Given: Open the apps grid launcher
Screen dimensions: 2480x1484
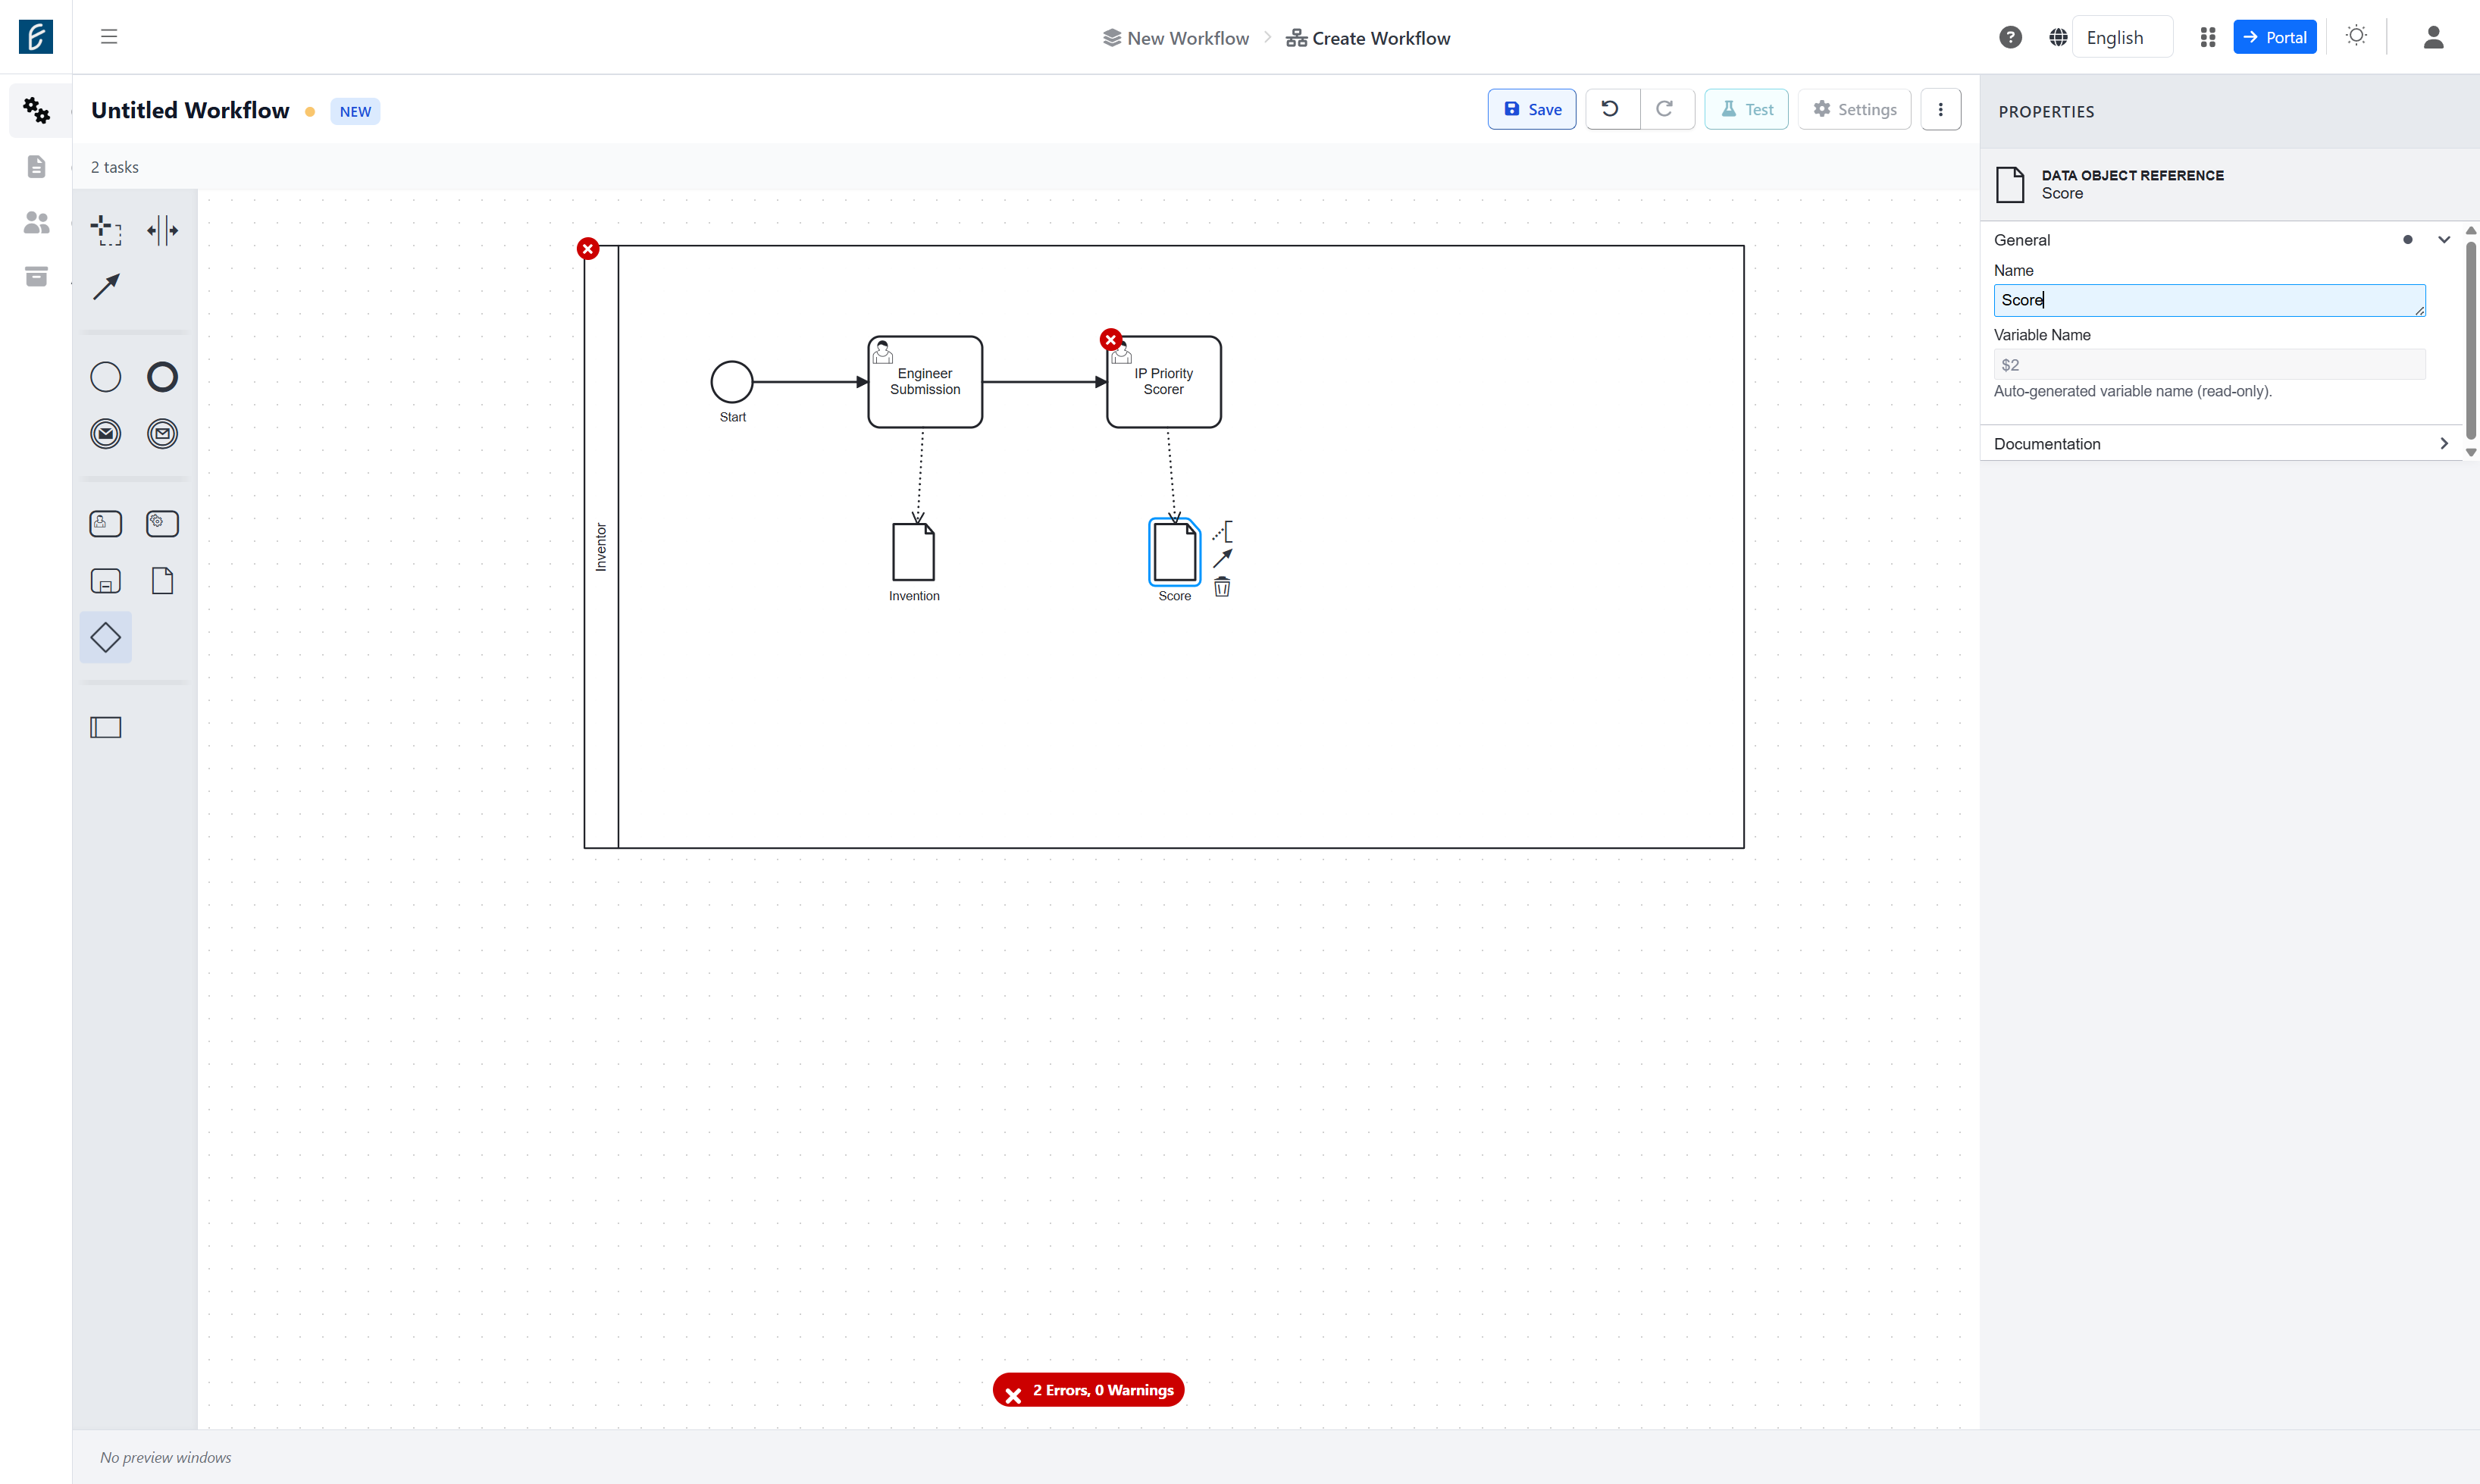Looking at the screenshot, I should coord(2208,37).
